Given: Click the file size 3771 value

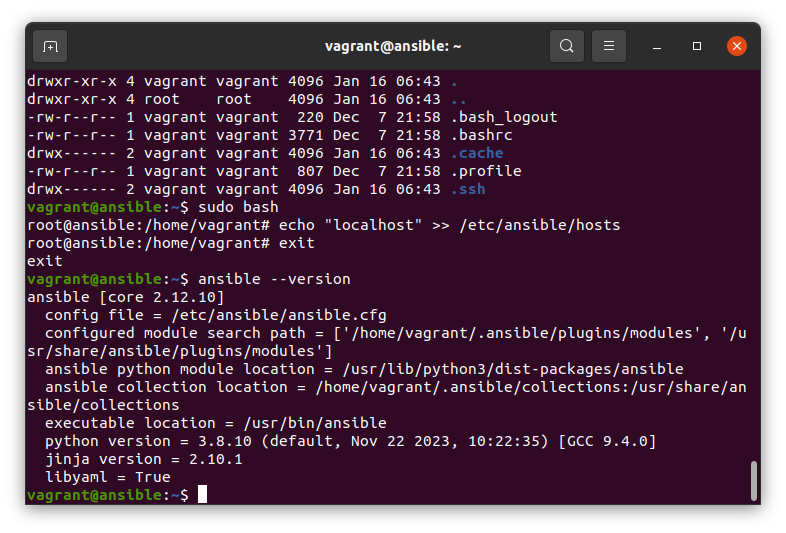Looking at the screenshot, I should 305,135.
